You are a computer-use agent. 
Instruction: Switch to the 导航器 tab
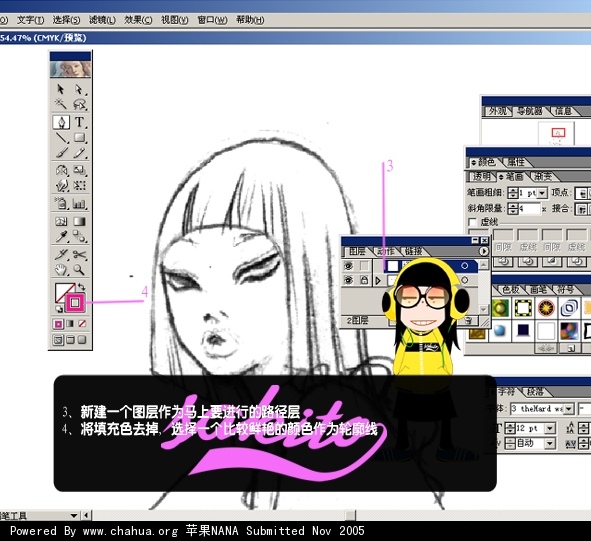coord(529,111)
